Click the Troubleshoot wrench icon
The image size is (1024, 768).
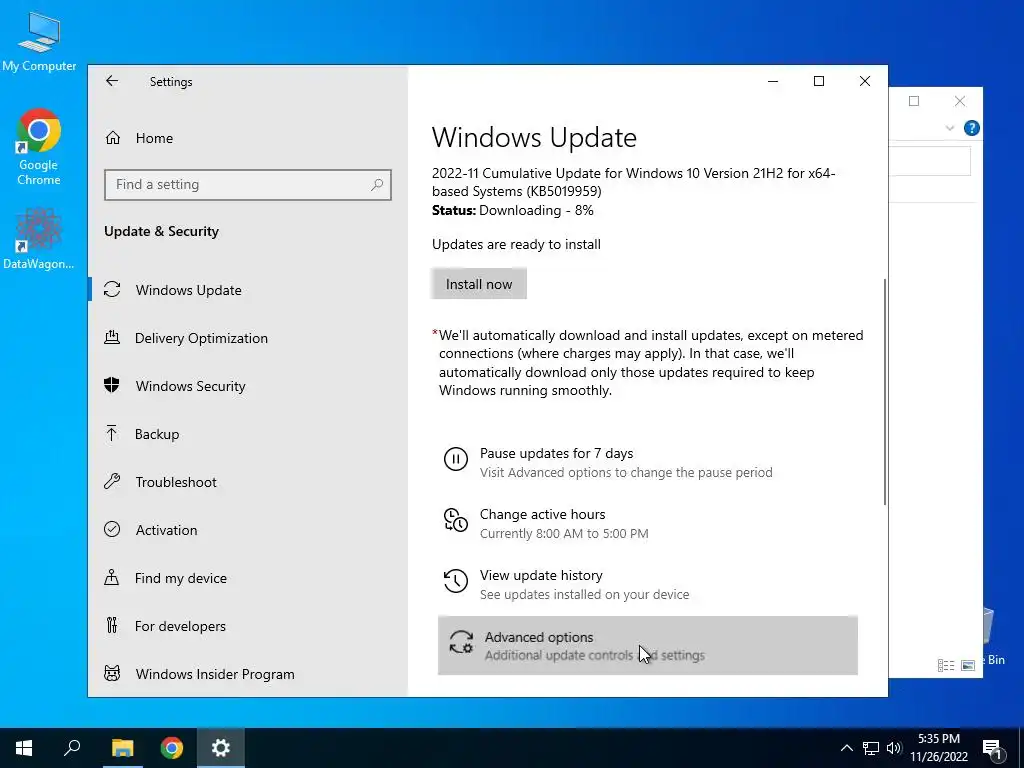112,482
